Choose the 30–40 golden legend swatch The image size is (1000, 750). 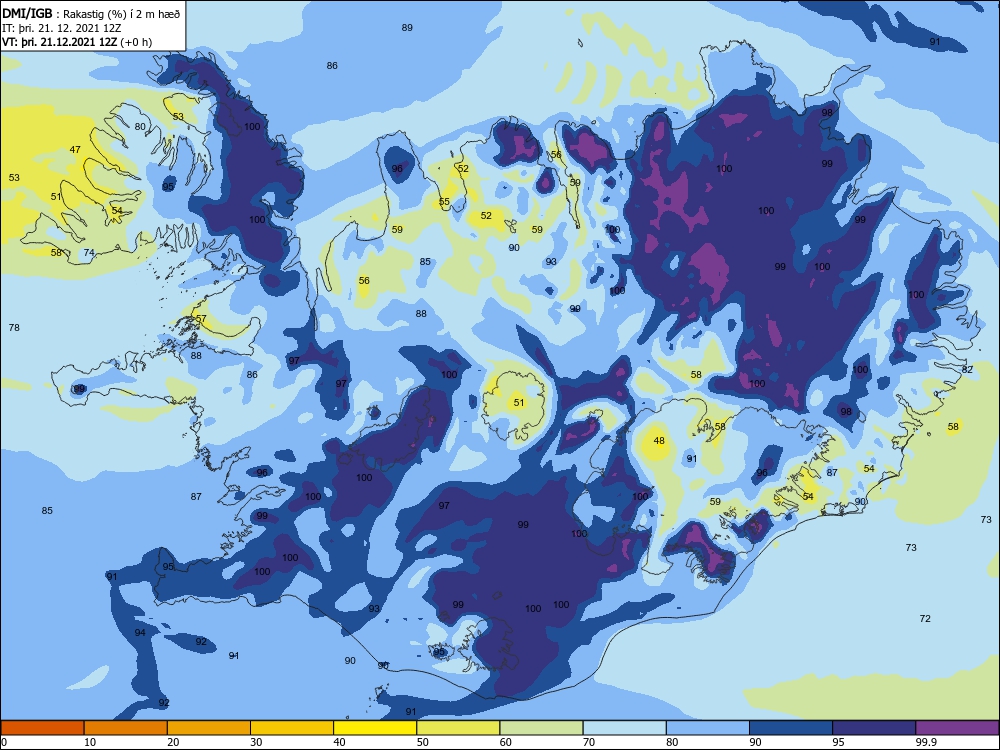[292, 728]
